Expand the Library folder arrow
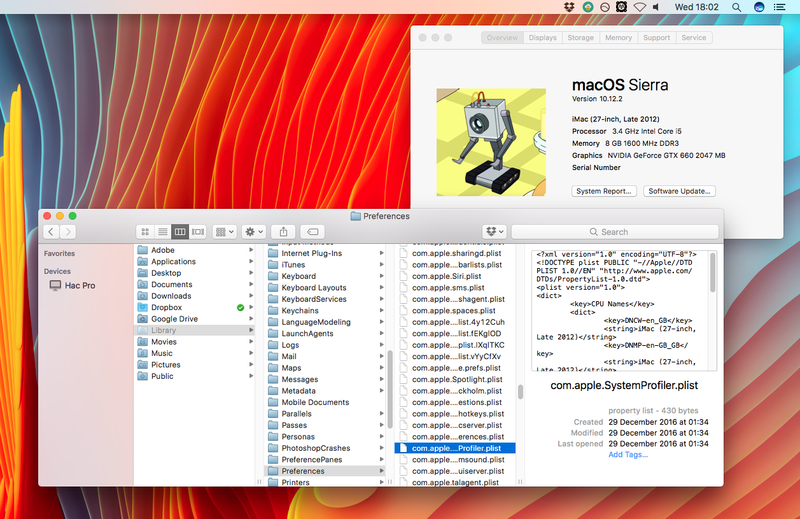Image resolution: width=800 pixels, height=519 pixels. [x=251, y=330]
